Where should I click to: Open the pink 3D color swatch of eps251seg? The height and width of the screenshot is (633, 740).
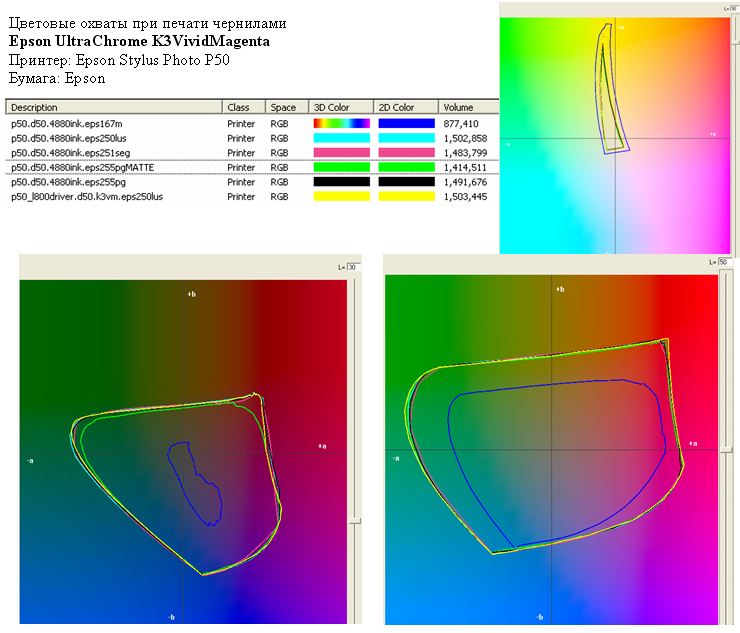point(342,153)
